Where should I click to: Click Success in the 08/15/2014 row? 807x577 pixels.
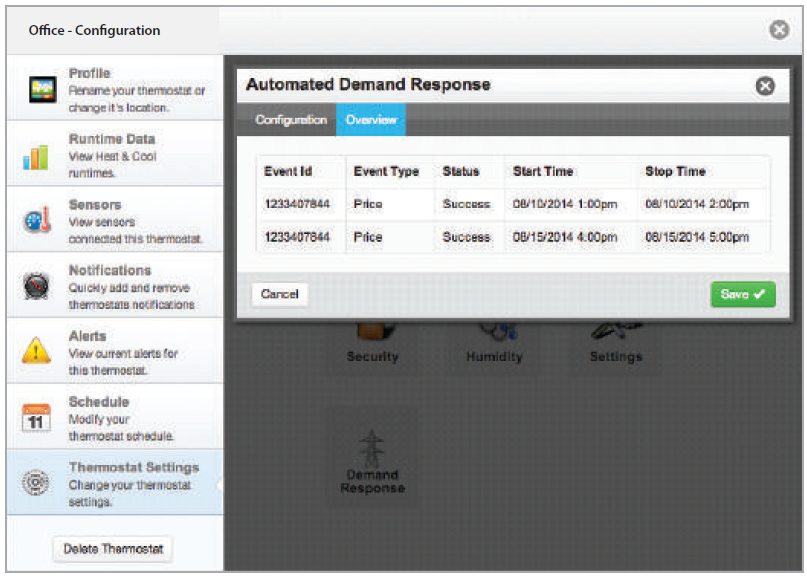466,237
